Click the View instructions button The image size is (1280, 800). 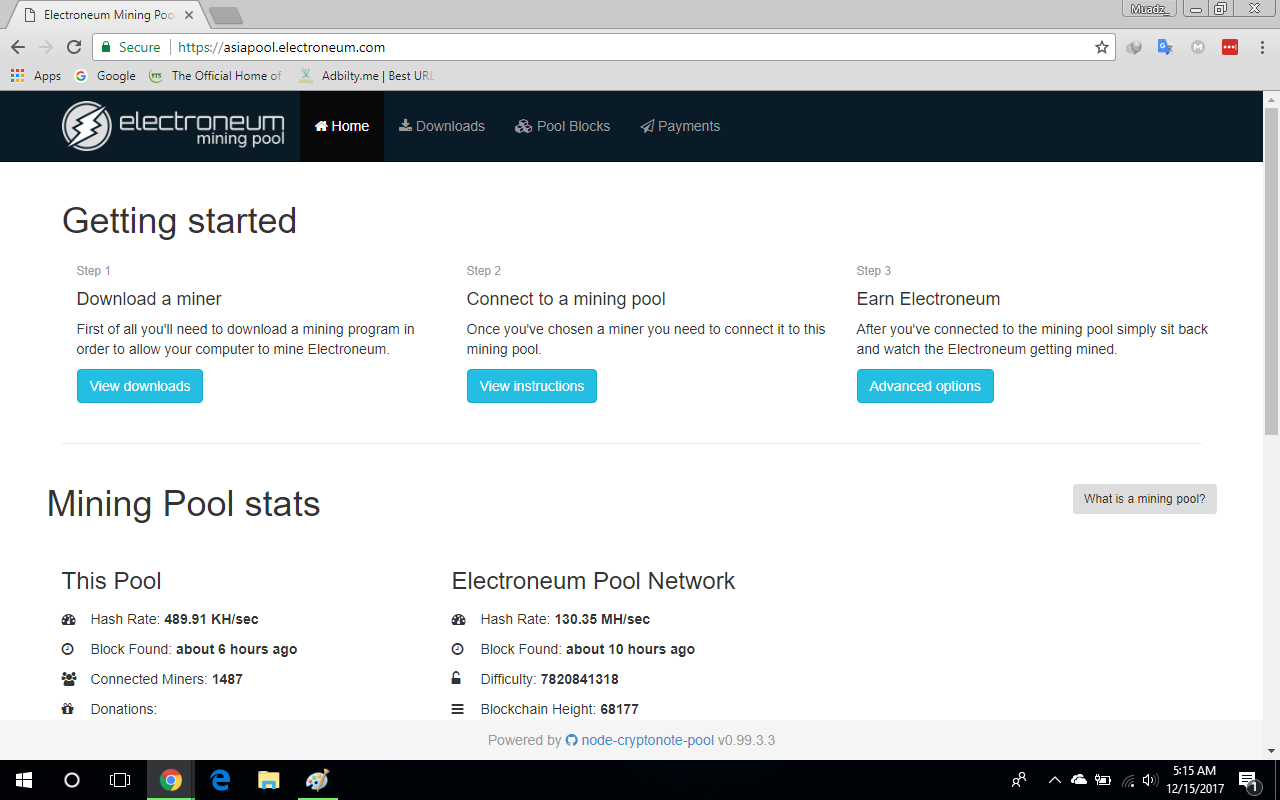[x=532, y=386]
